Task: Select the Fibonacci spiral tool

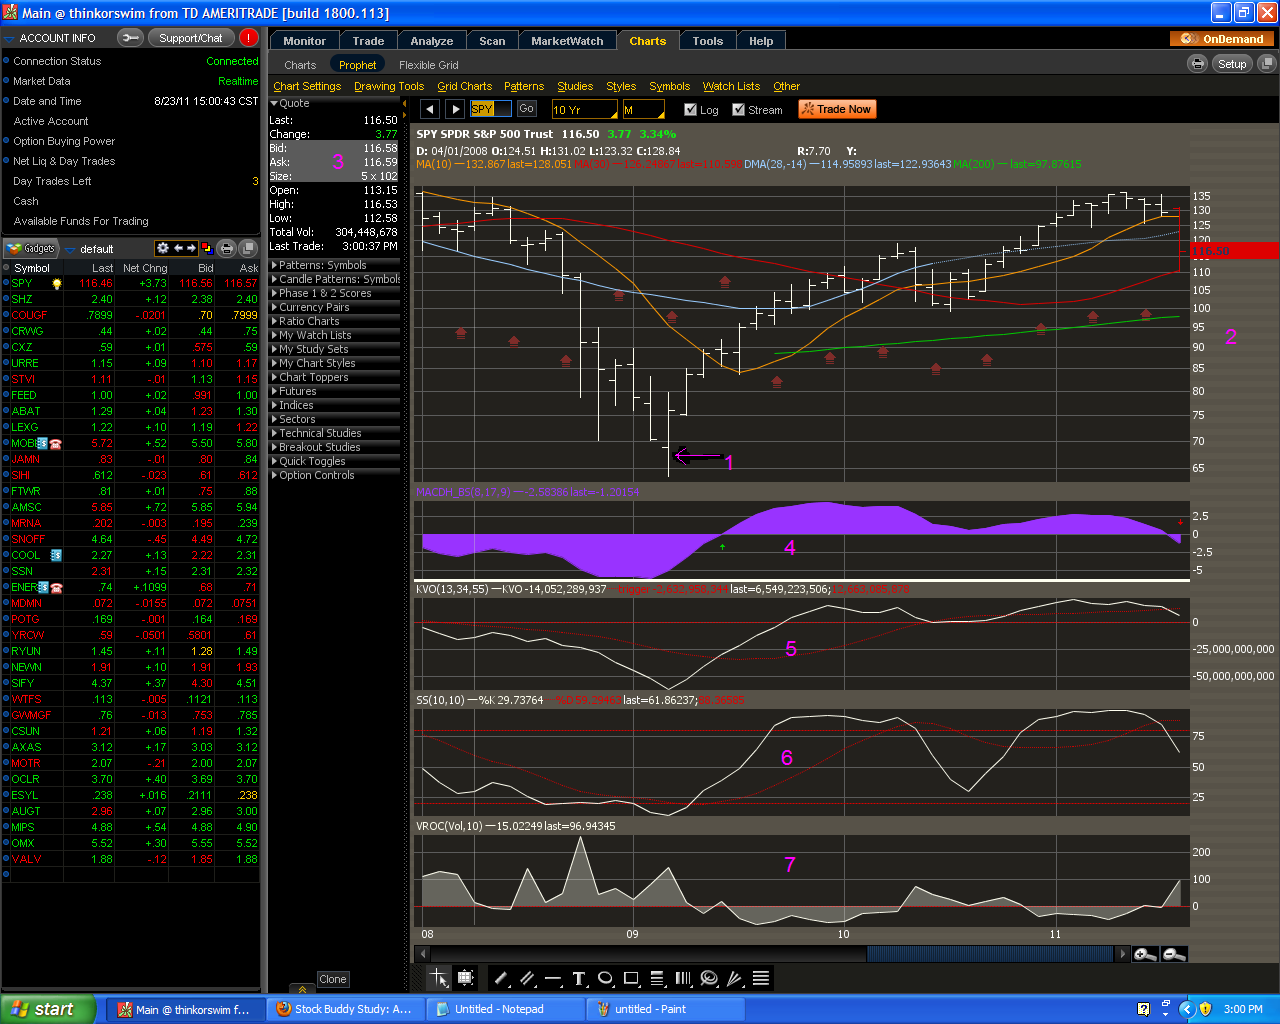Action: (x=709, y=978)
